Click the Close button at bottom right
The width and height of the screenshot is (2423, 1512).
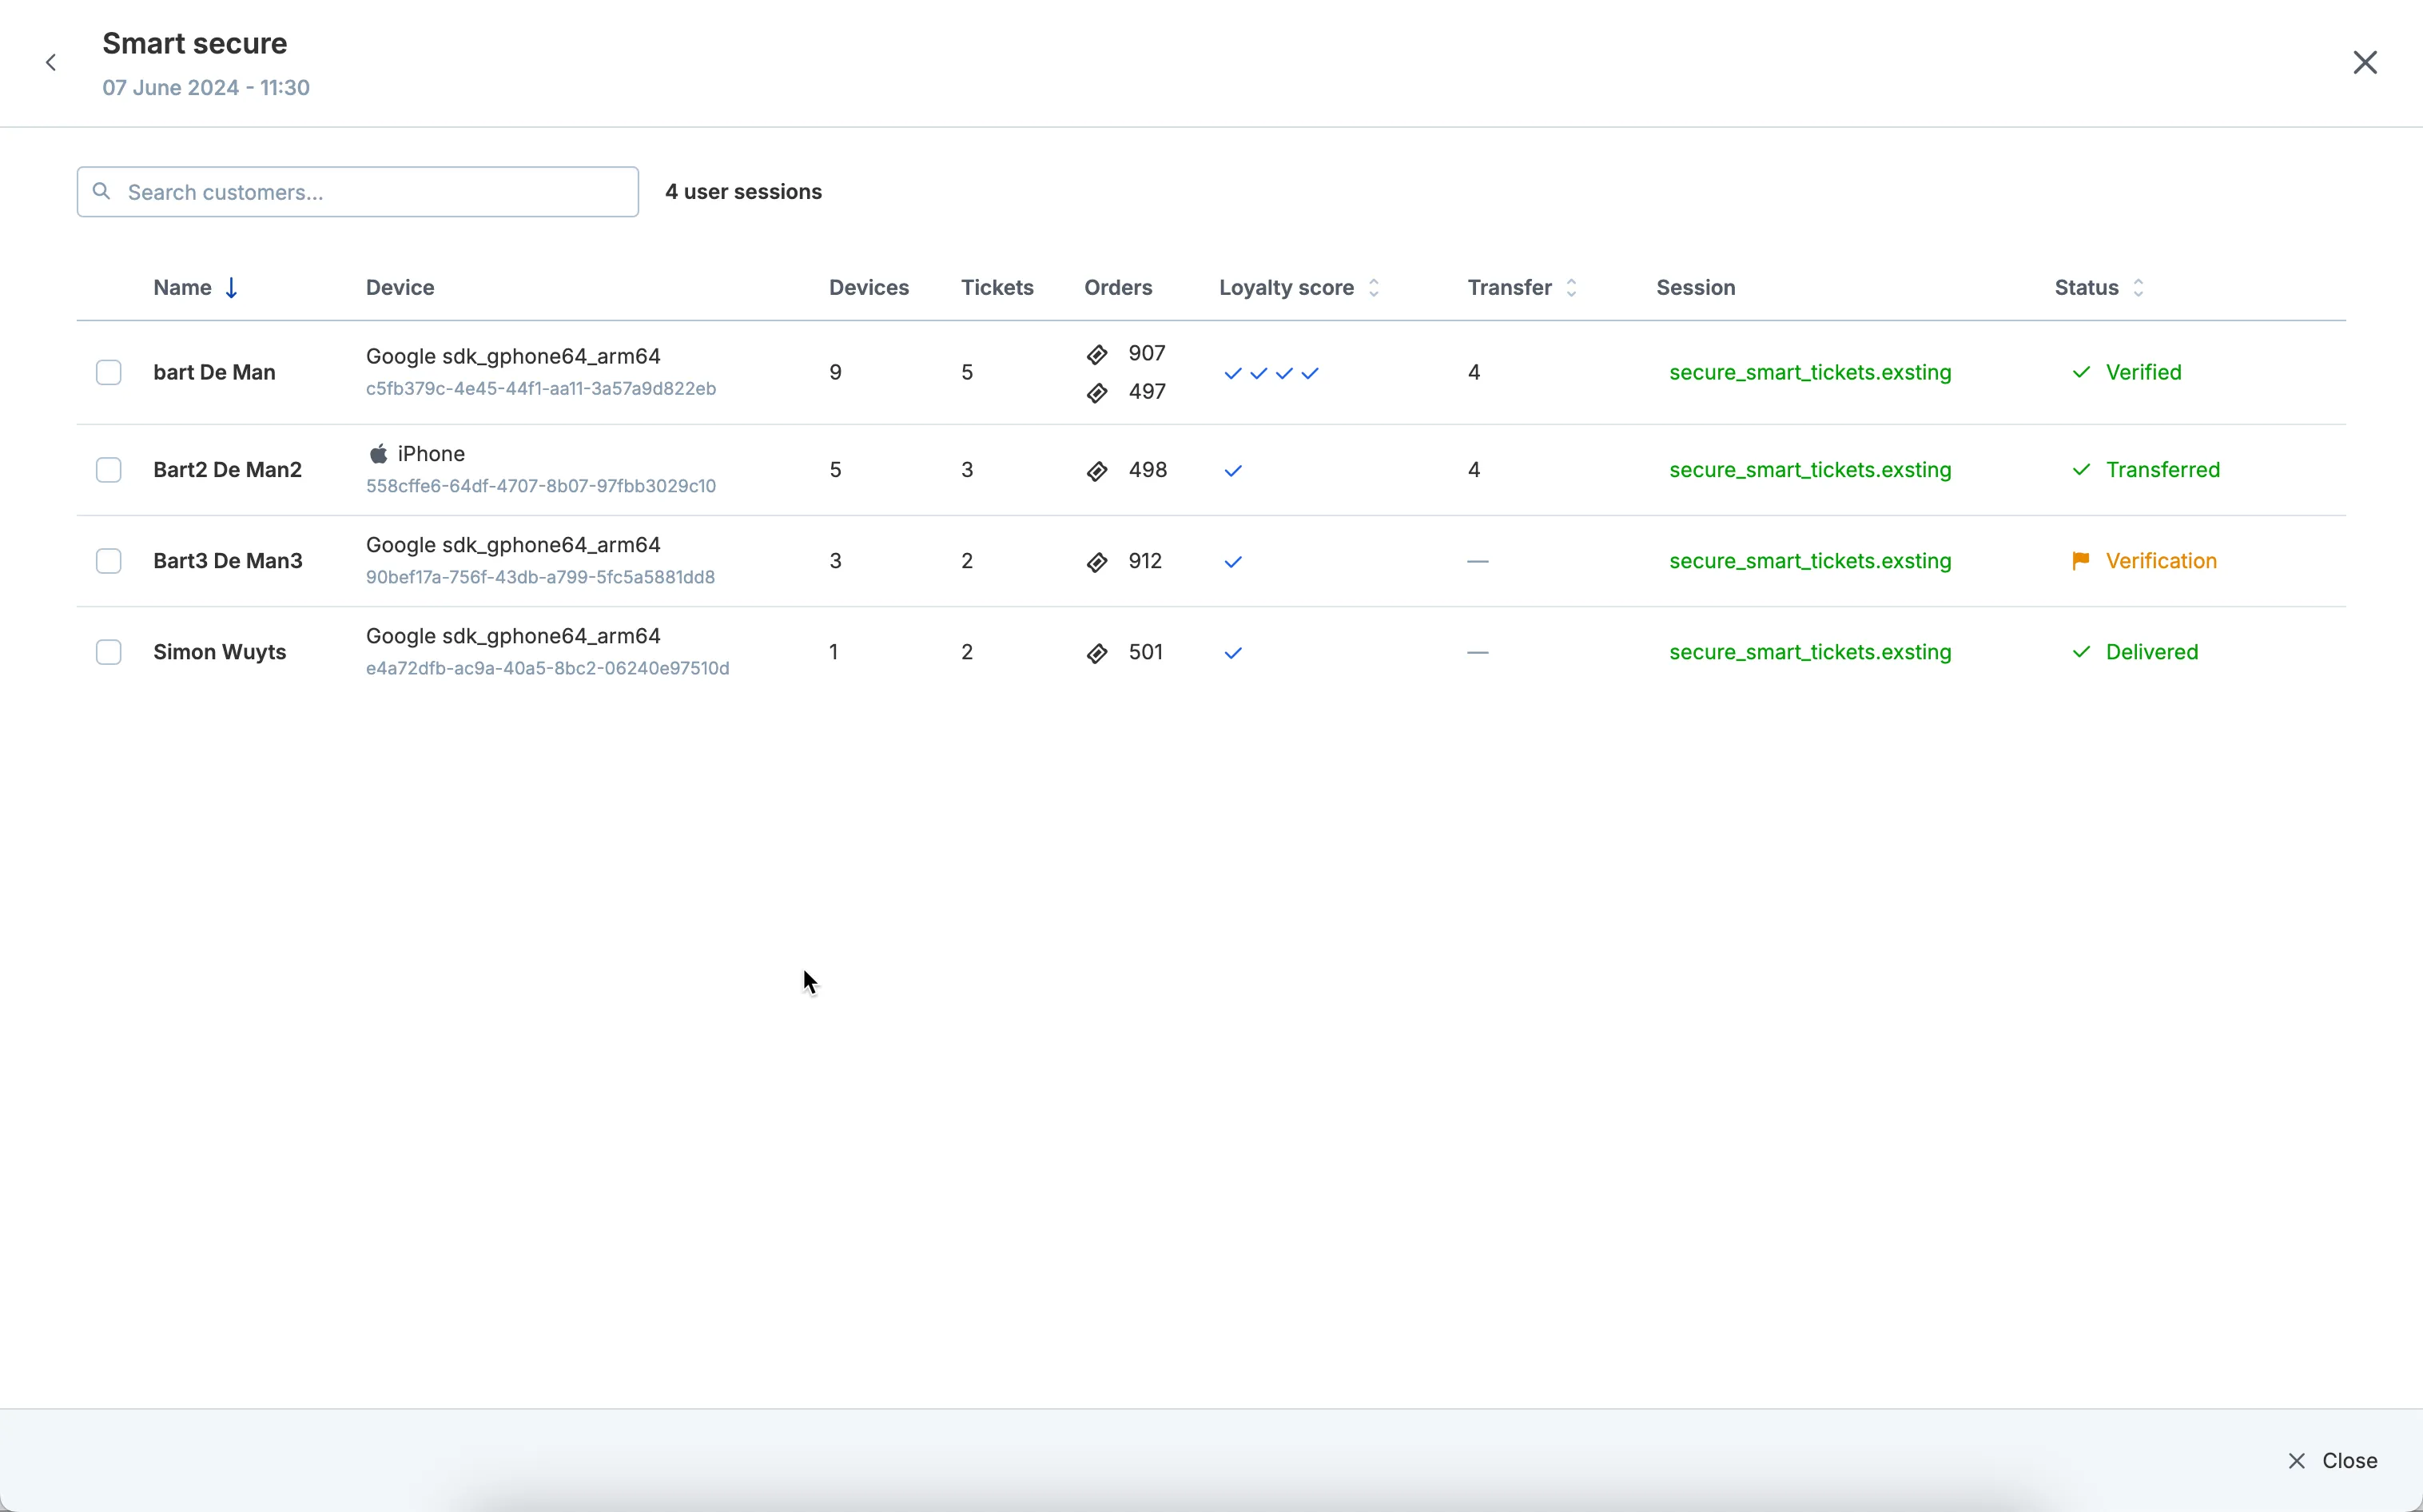pos(2332,1460)
